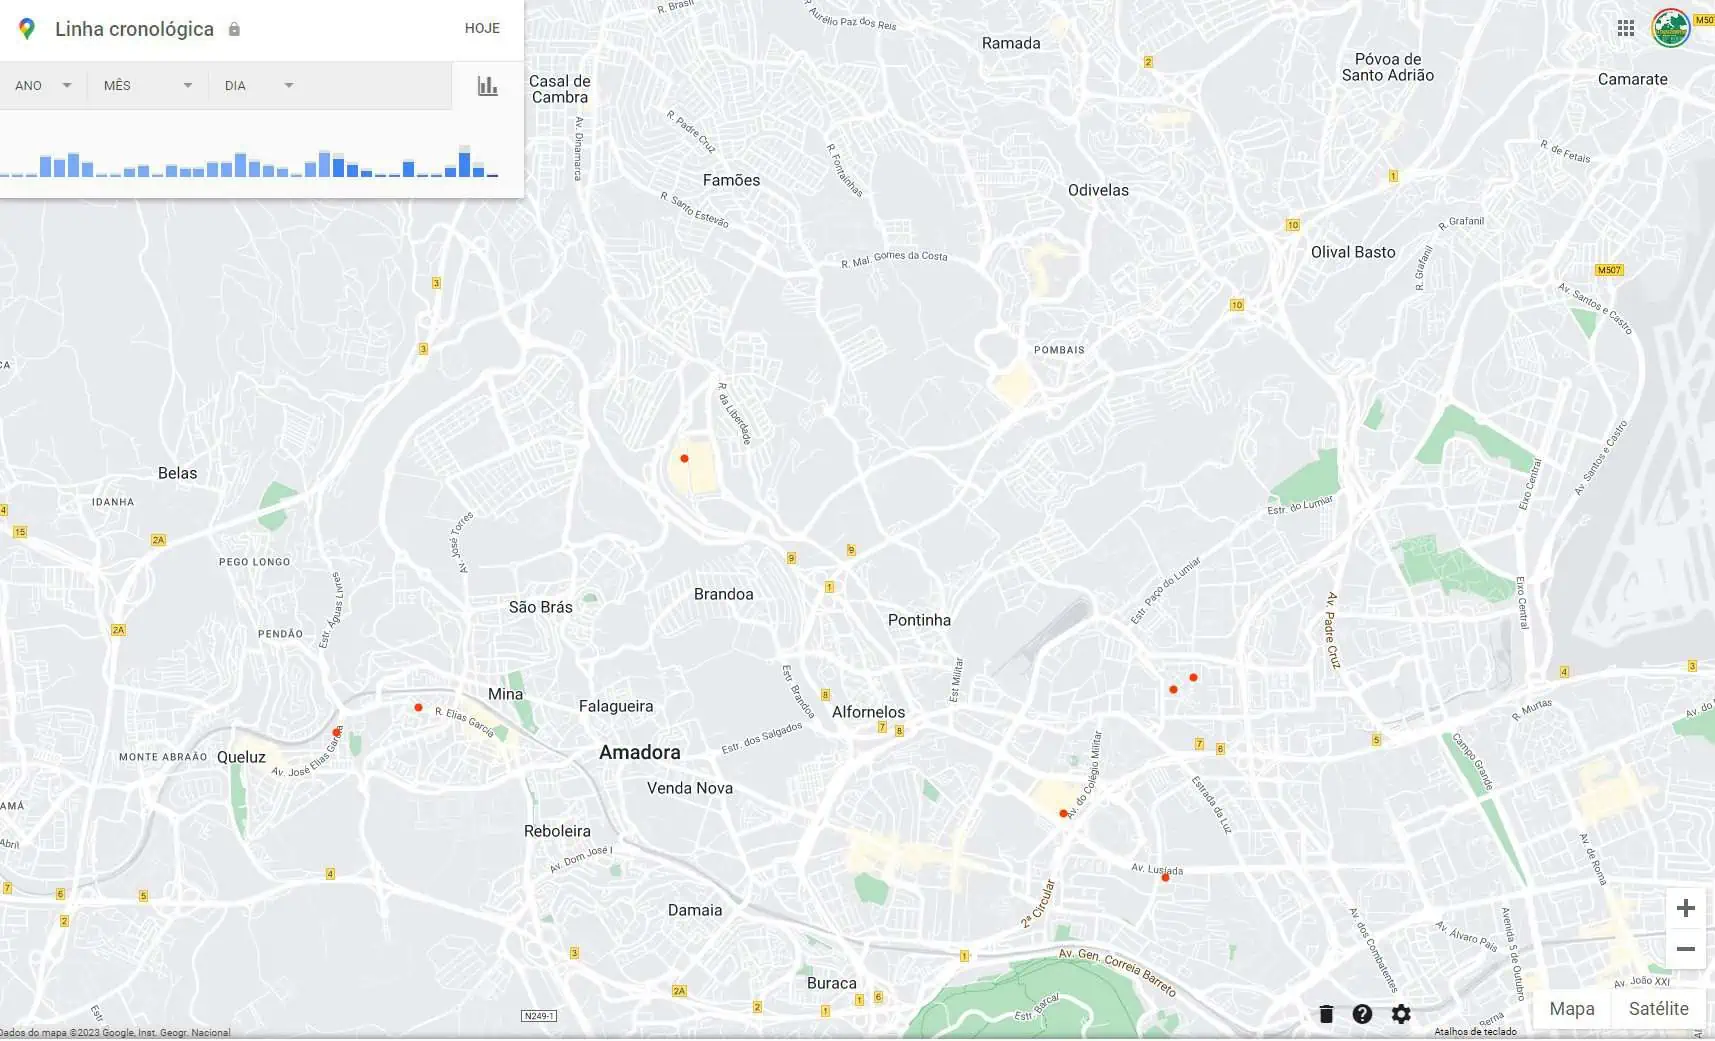This screenshot has height=1041, width=1715.
Task: Toggle the bar chart histogram icon
Action: click(487, 86)
